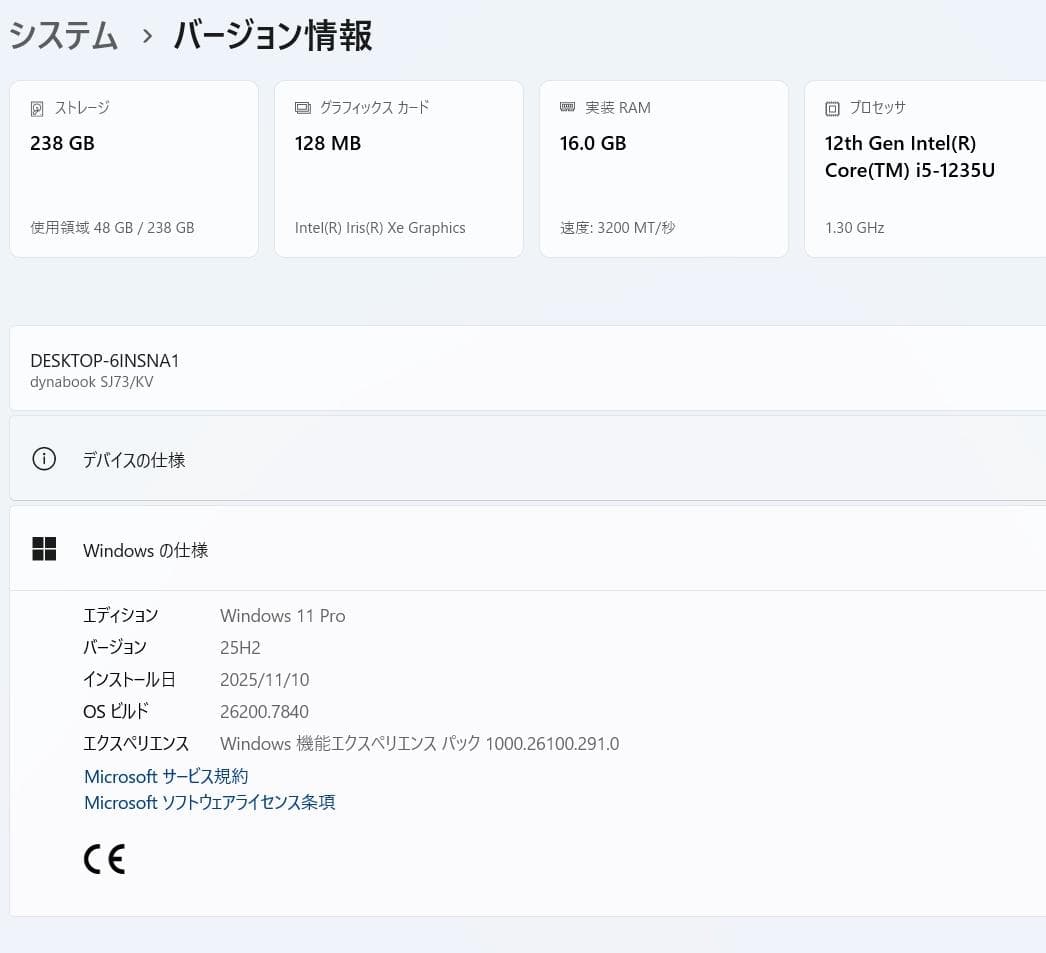Viewport: 1046px width, 953px height.
Task: Click the 使用領域 48 GB / 238 GB text
Action: pyautogui.click(x=112, y=227)
